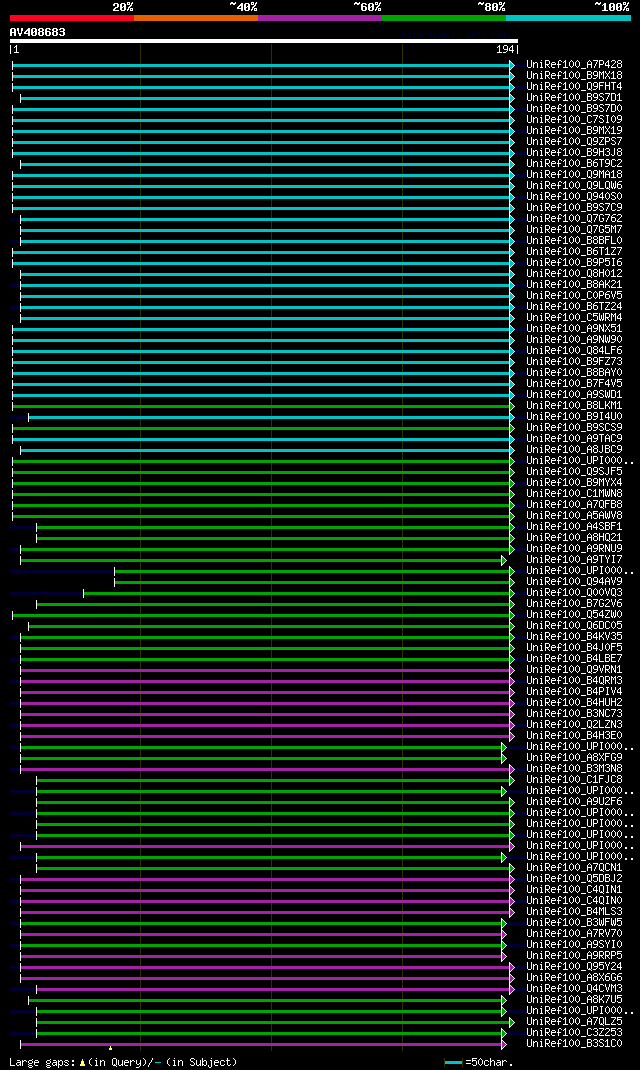
Task: Click the purple ~60% identity legend segment
Action: click(x=320, y=18)
